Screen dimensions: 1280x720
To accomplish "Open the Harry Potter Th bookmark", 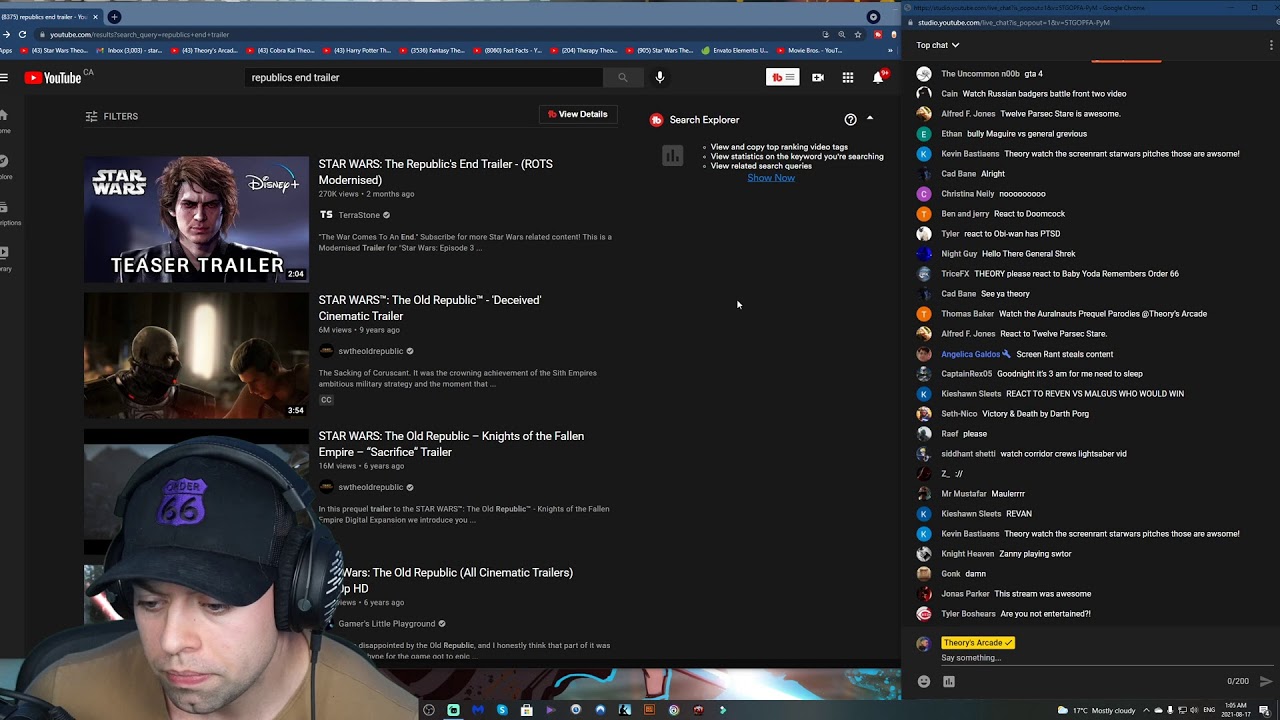I will coord(355,50).
